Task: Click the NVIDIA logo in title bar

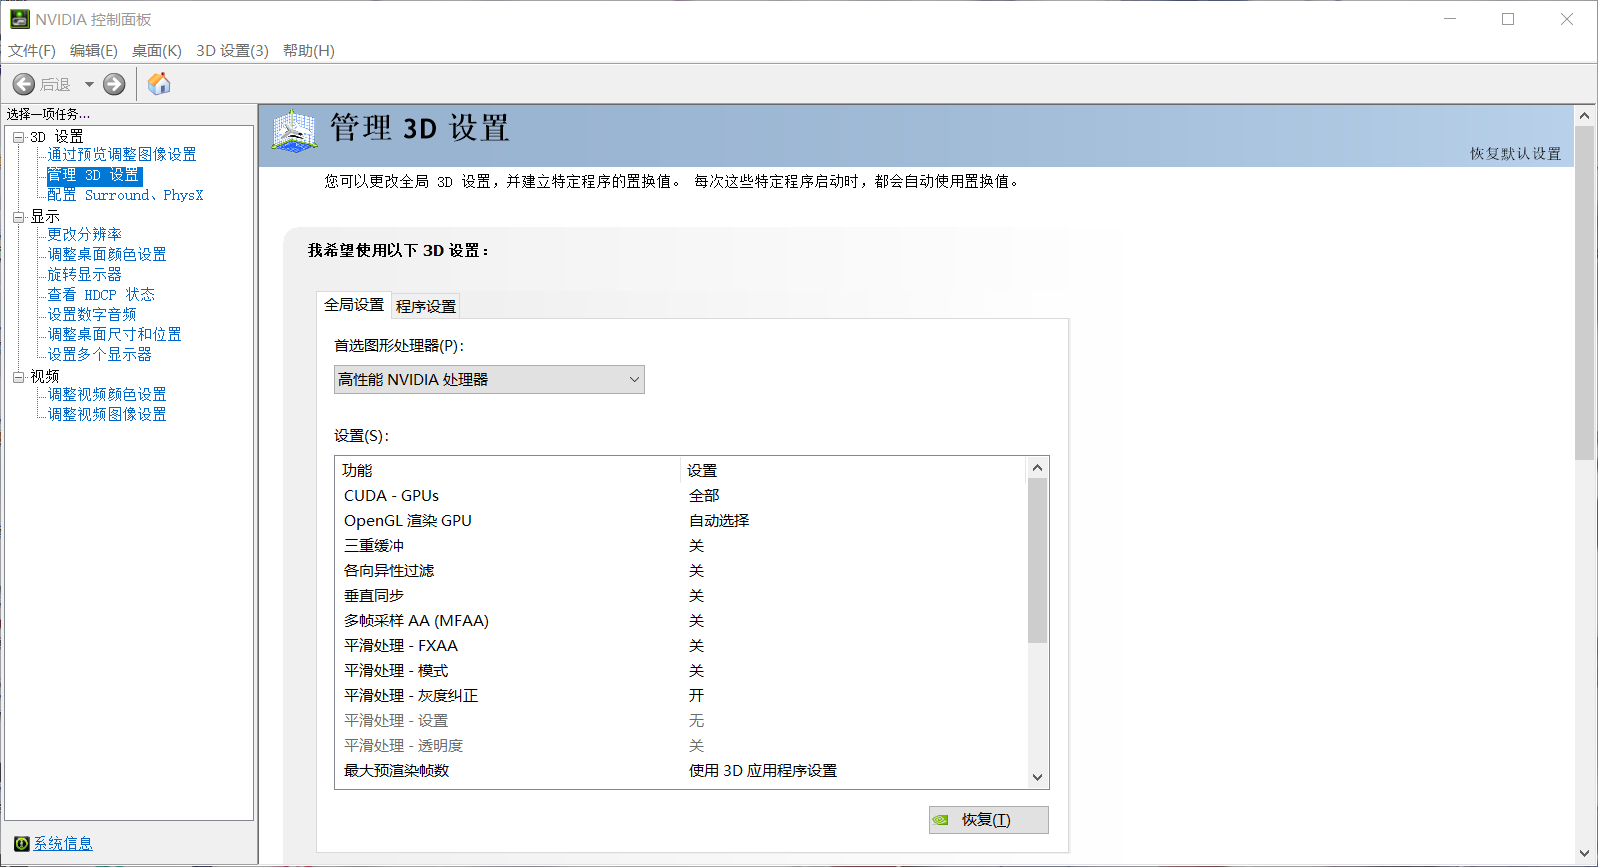Action: 19,19
